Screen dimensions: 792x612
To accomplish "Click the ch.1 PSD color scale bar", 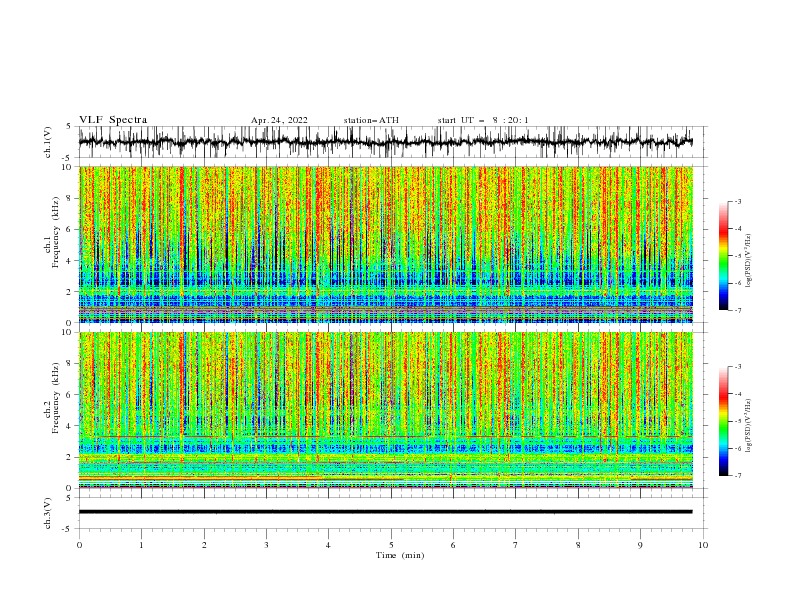I will click(723, 256).
